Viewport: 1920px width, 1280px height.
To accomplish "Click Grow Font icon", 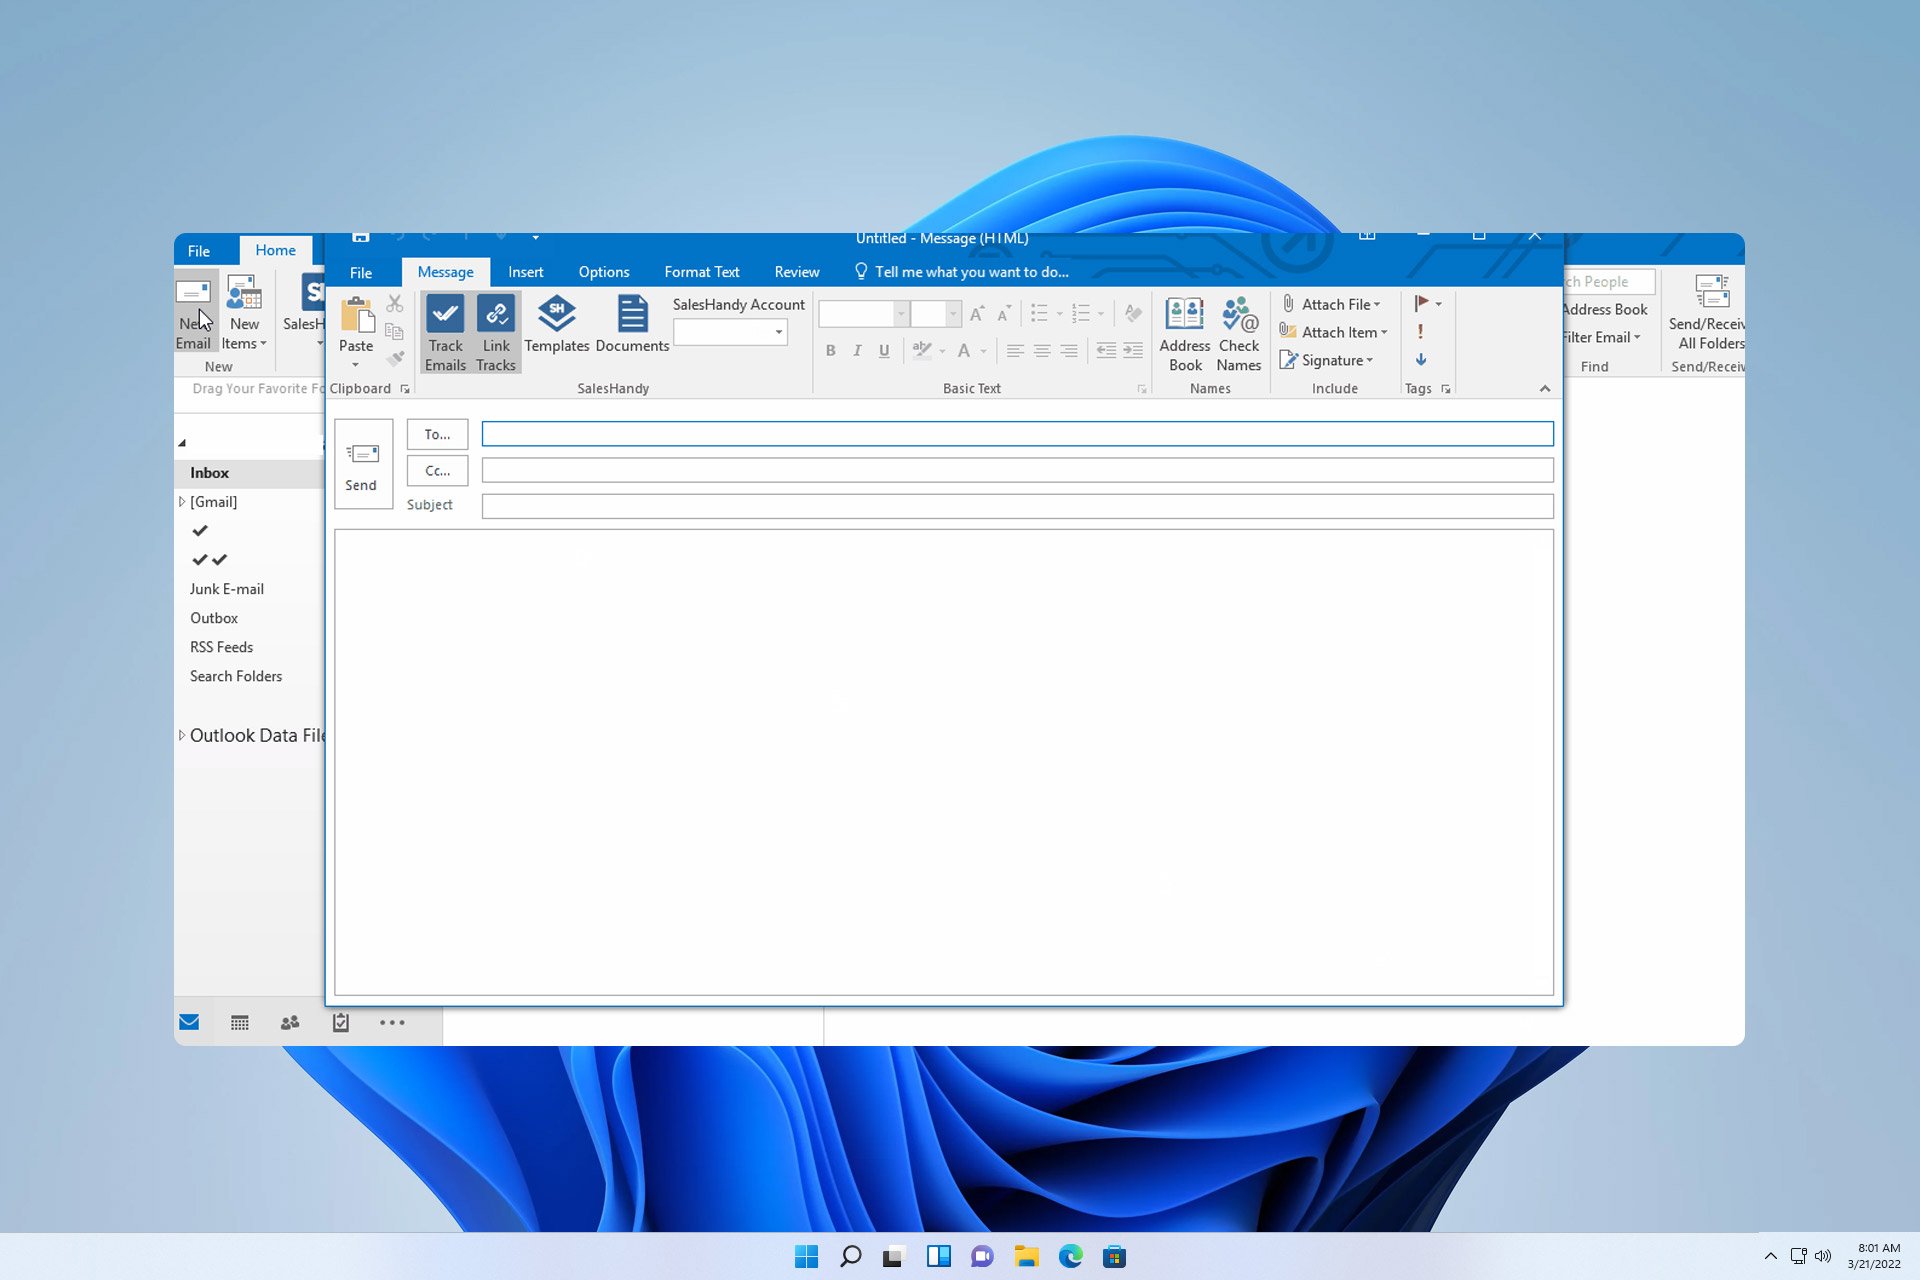I will [977, 314].
